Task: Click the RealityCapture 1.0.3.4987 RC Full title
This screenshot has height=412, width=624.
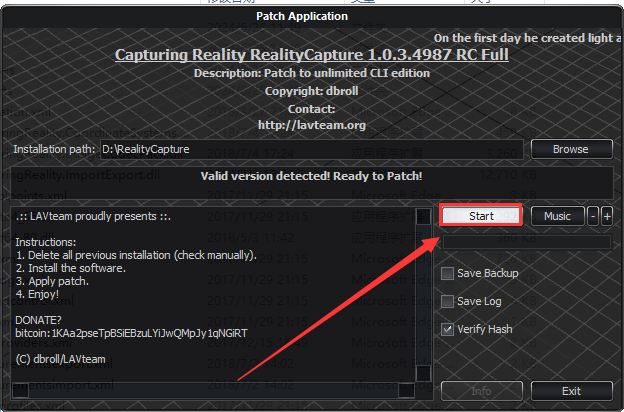Action: click(x=312, y=55)
